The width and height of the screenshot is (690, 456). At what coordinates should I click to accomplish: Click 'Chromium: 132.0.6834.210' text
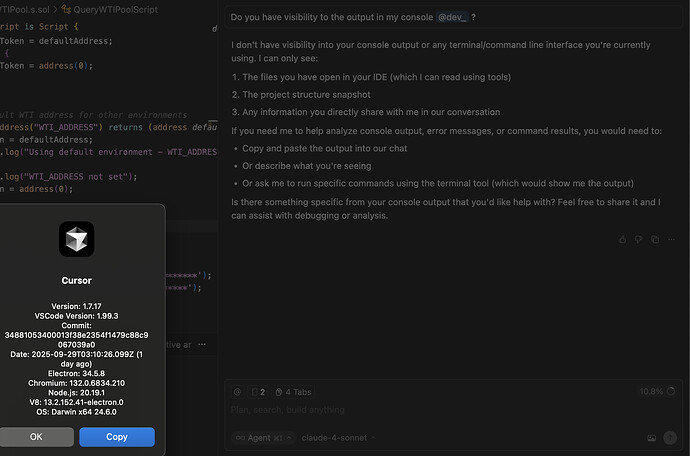(x=76, y=383)
